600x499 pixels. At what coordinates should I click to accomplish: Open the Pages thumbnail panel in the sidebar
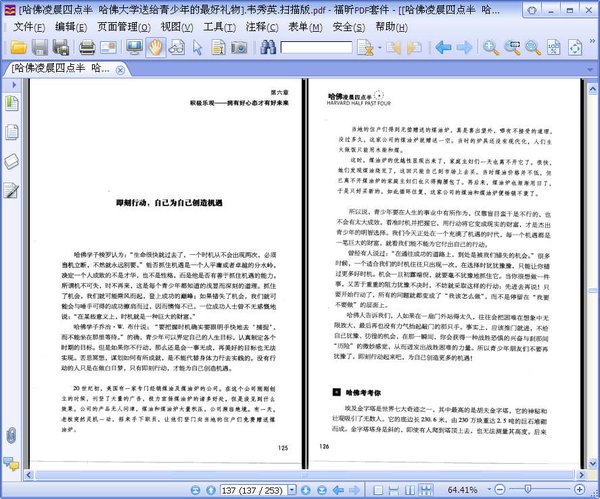11,132
